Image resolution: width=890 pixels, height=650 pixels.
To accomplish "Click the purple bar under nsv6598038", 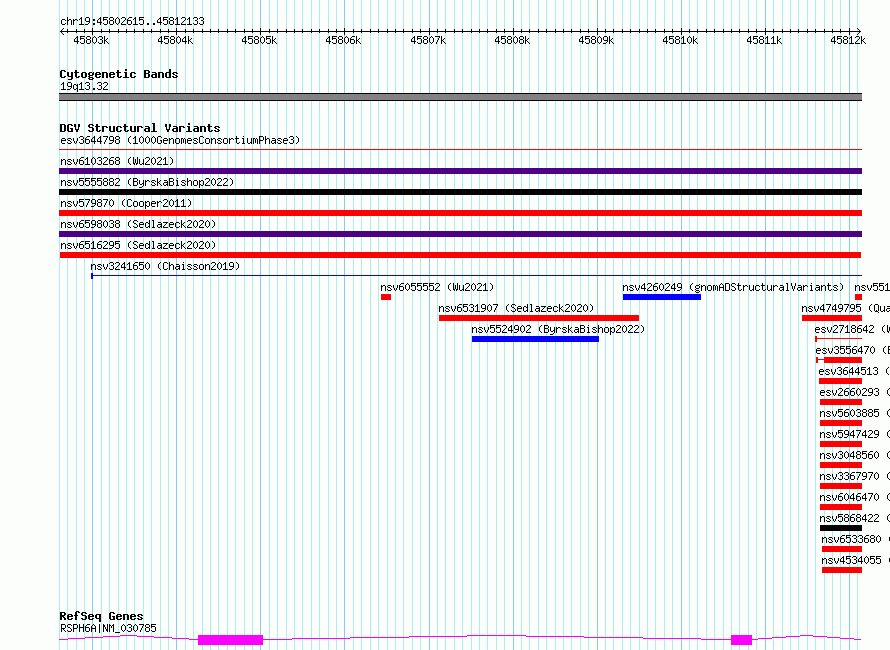I will click(460, 234).
